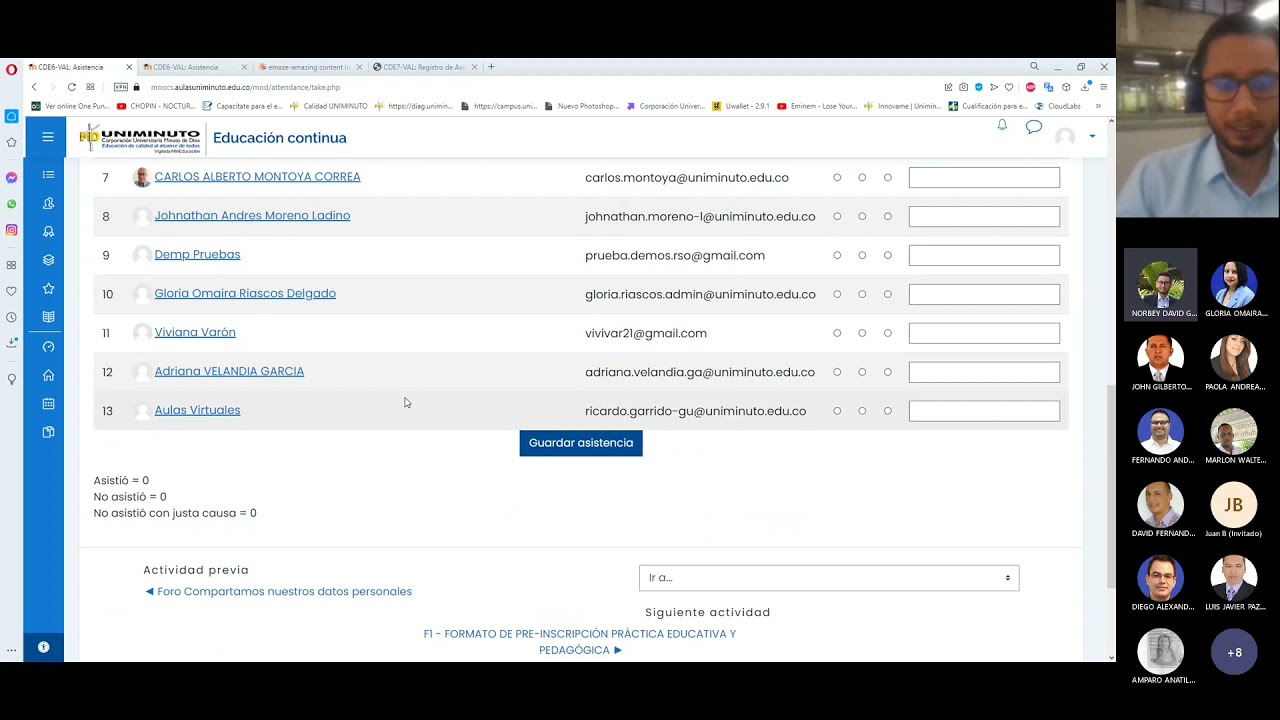This screenshot has height=720, width=1280.
Task: Expand the bookmarks bar overflow chevron
Action: click(x=1098, y=106)
